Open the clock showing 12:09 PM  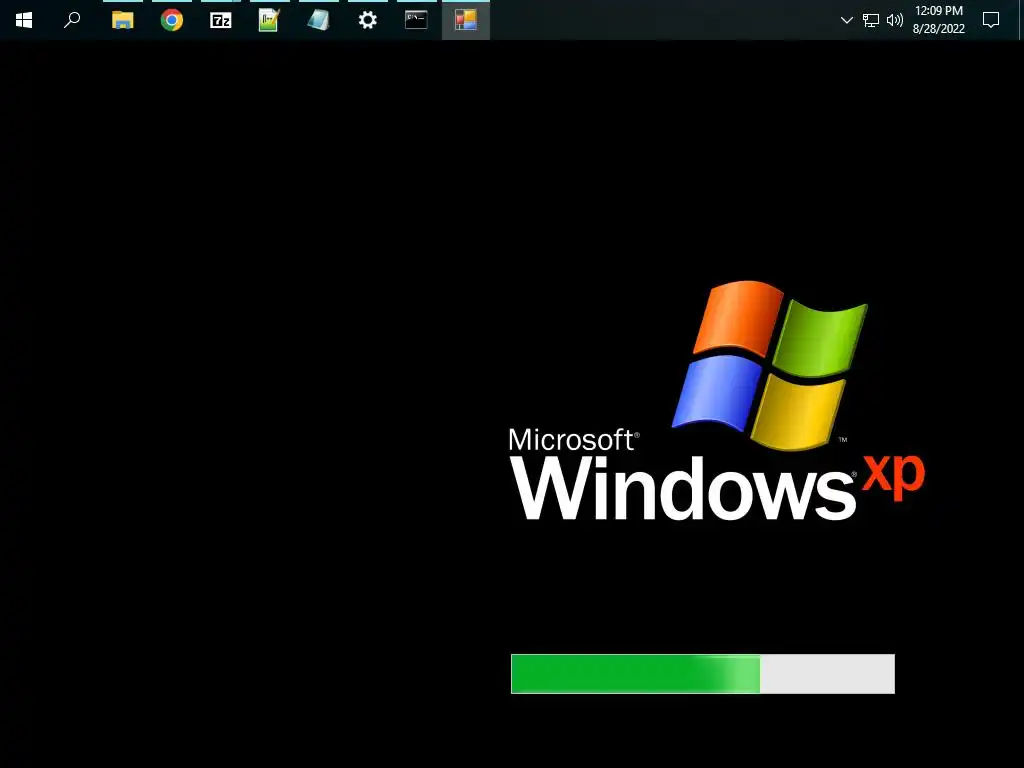click(x=938, y=20)
